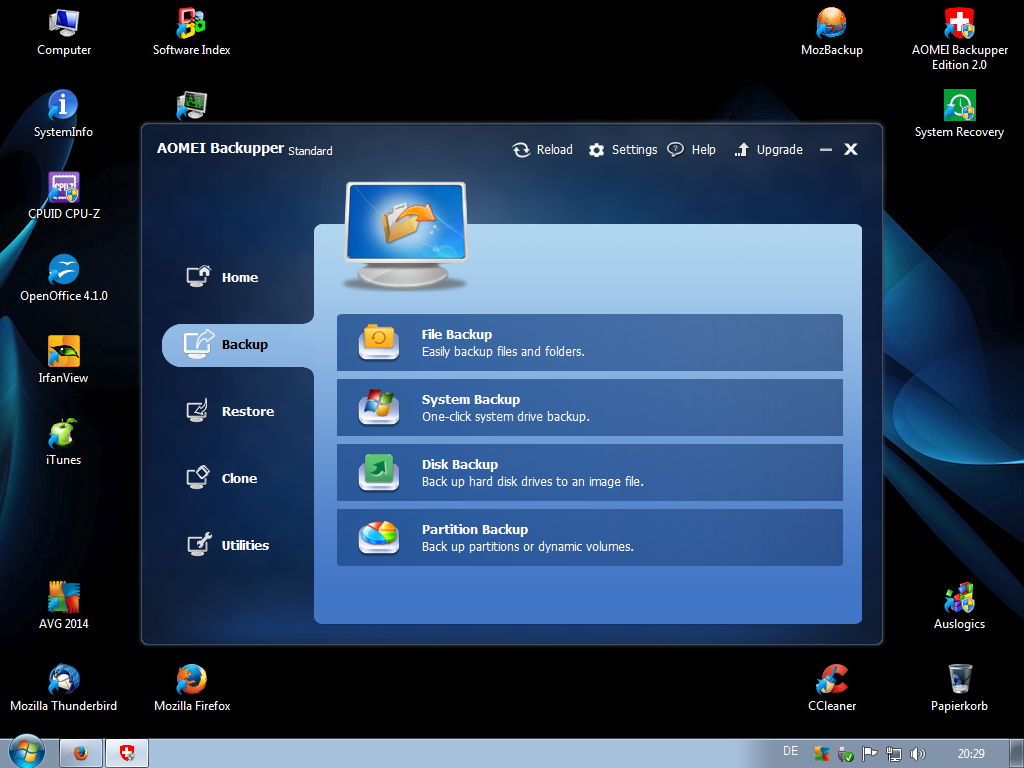Click the System Backup Windows icon
This screenshot has height=768, width=1024.
coord(379,407)
